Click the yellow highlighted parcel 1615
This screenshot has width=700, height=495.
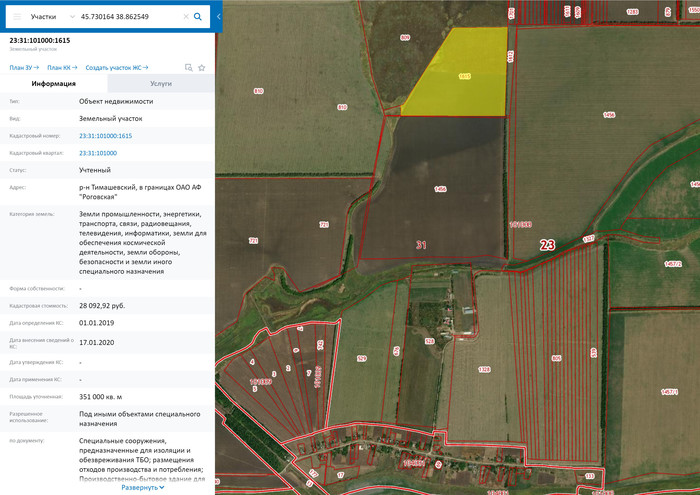pos(462,75)
